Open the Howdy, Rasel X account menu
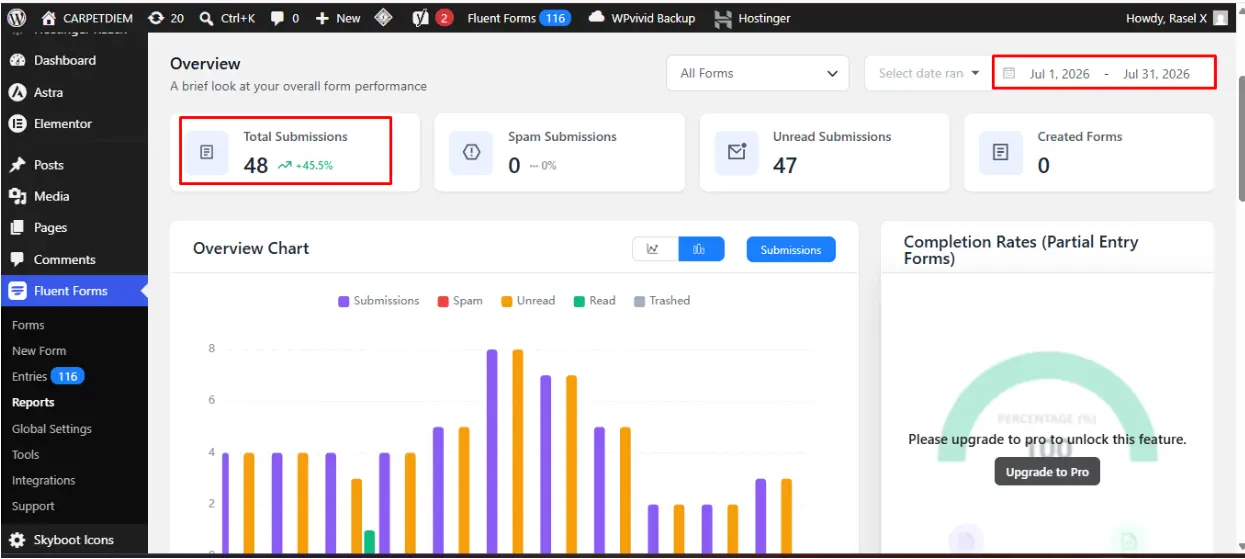This screenshot has width=1245, height=559. pos(1176,18)
